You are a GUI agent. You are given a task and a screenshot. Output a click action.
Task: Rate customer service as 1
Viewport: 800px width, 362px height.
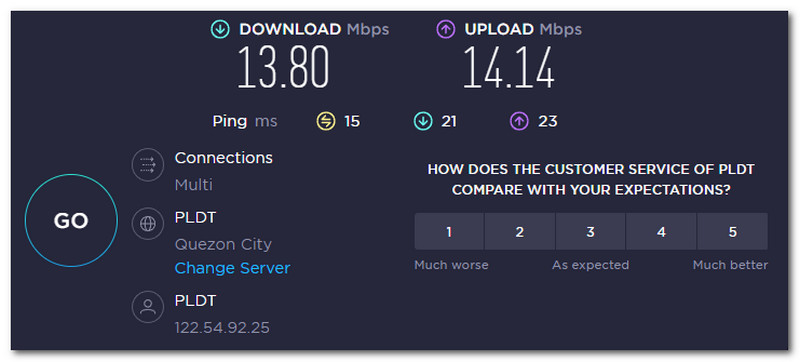449,231
